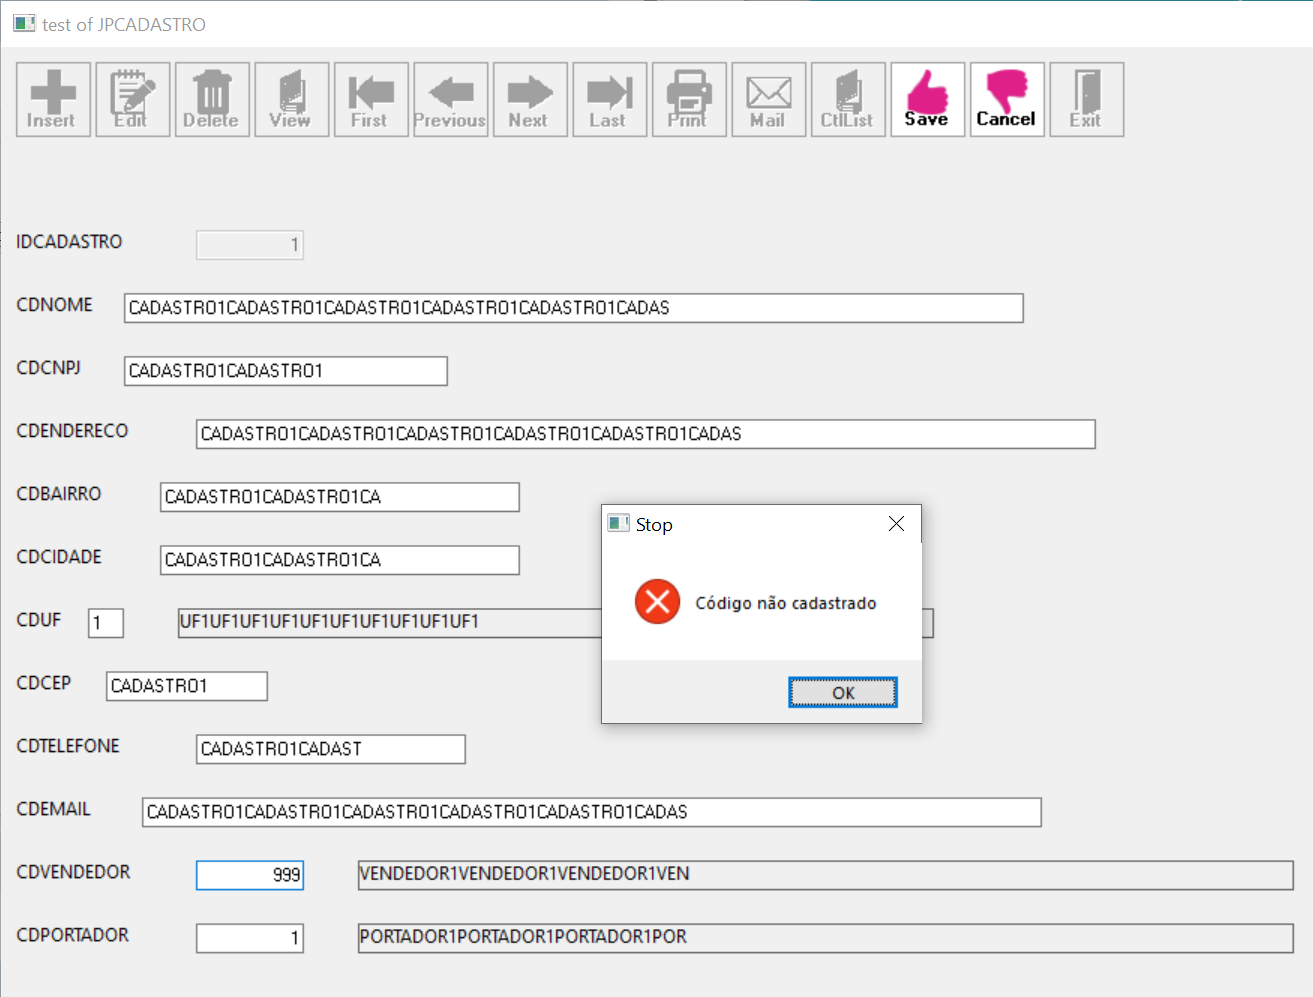Click the CDEMAIL label
Image resolution: width=1313 pixels, height=997 pixels.
point(54,809)
